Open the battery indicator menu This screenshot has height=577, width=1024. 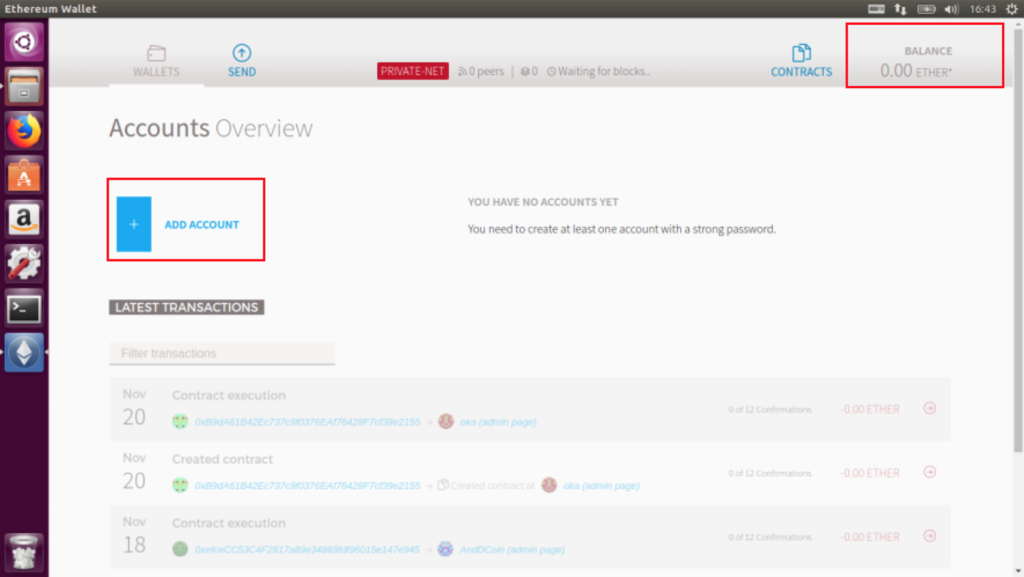pyautogui.click(x=926, y=8)
